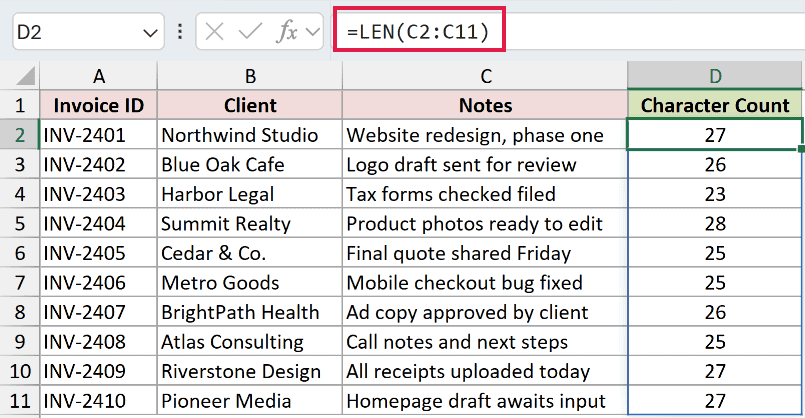805x418 pixels.
Task: Open the Name Box dropdown arrow
Action: 150,33
